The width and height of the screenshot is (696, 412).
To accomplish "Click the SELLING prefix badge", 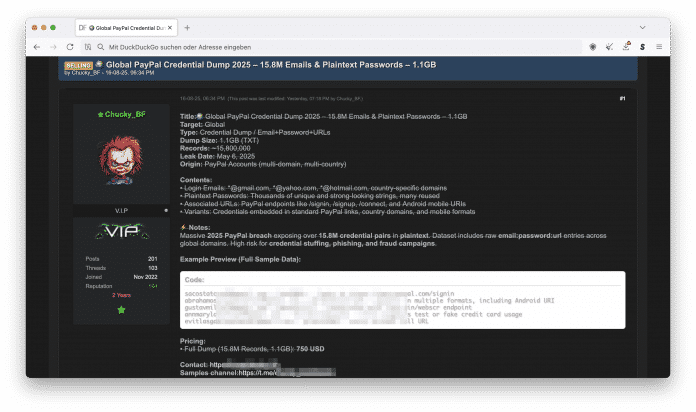I will (x=78, y=65).
